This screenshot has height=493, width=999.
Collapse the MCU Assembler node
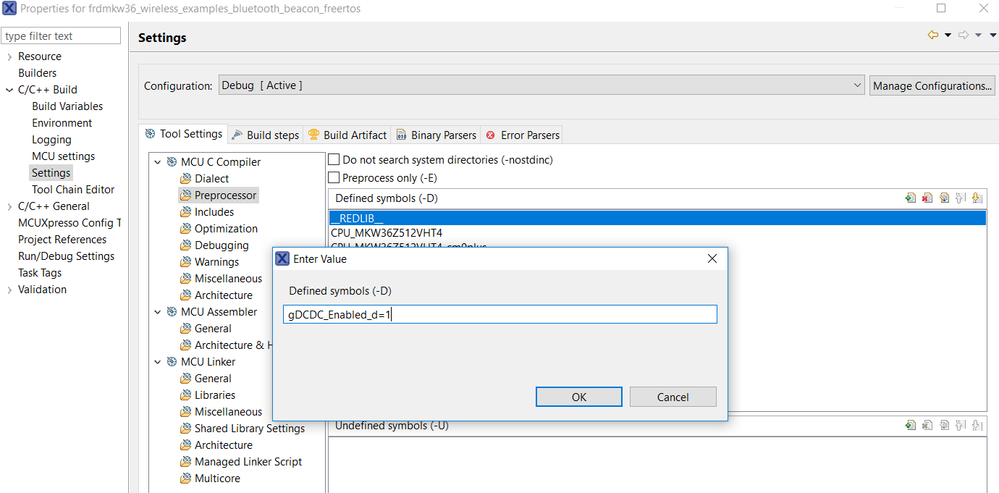[x=157, y=312]
